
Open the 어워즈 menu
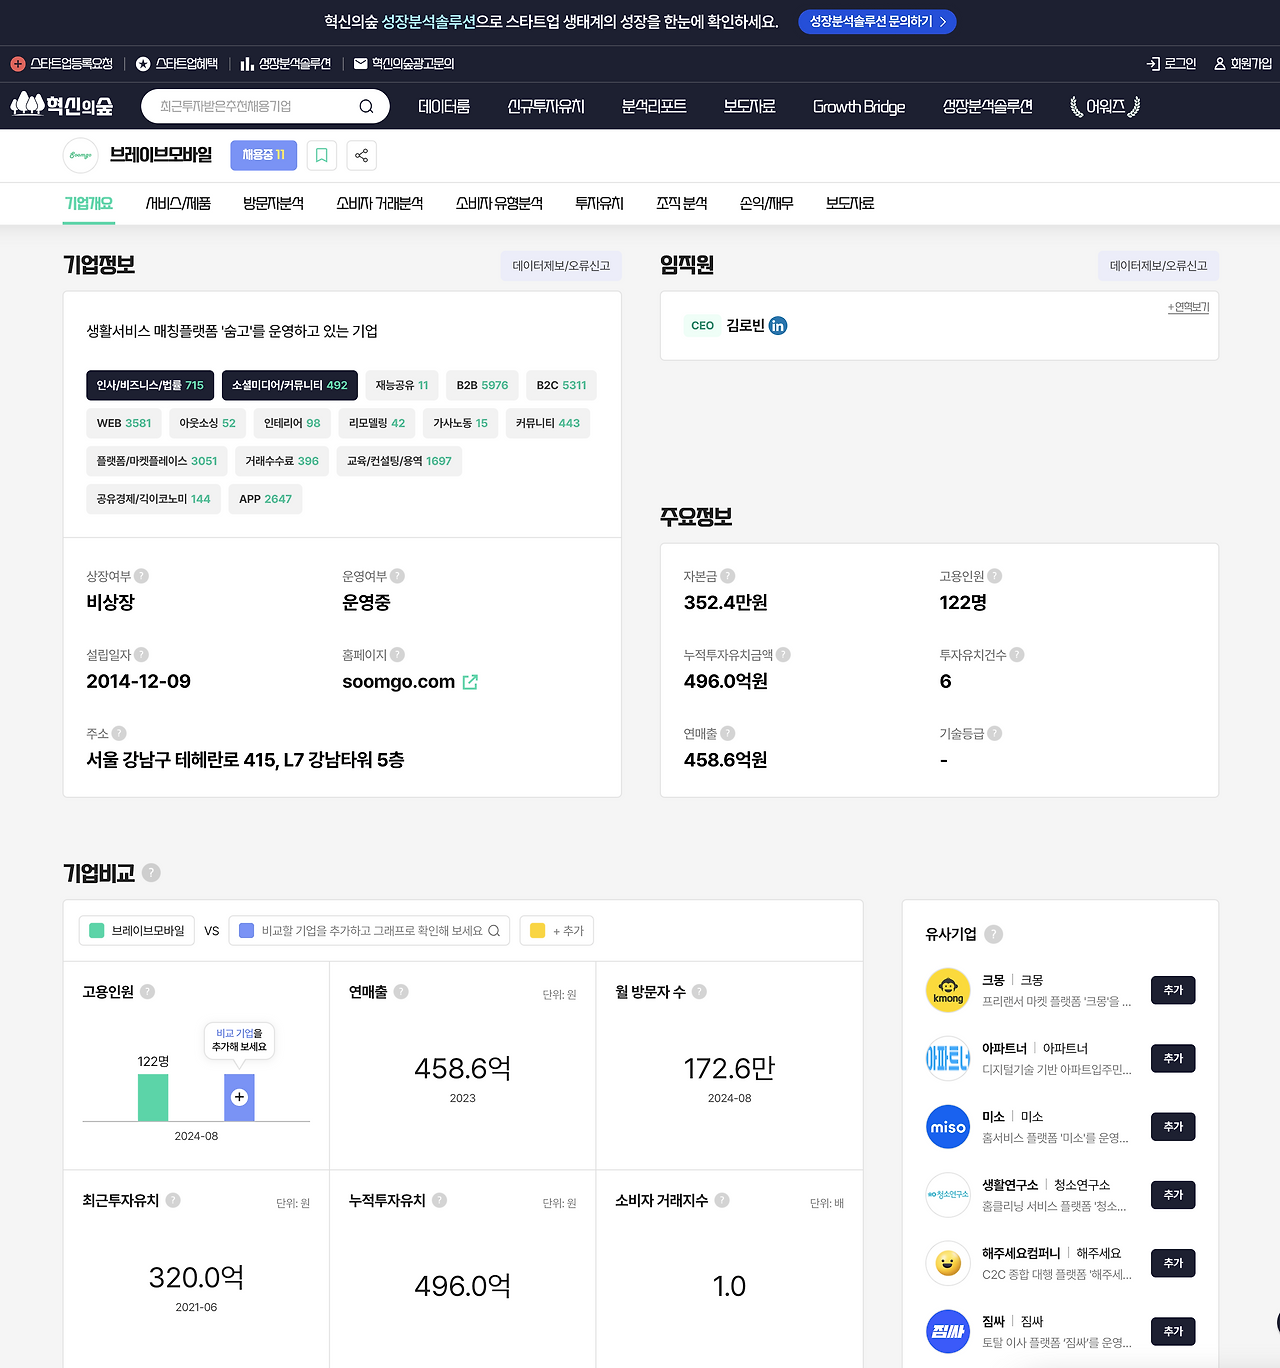click(x=1105, y=106)
